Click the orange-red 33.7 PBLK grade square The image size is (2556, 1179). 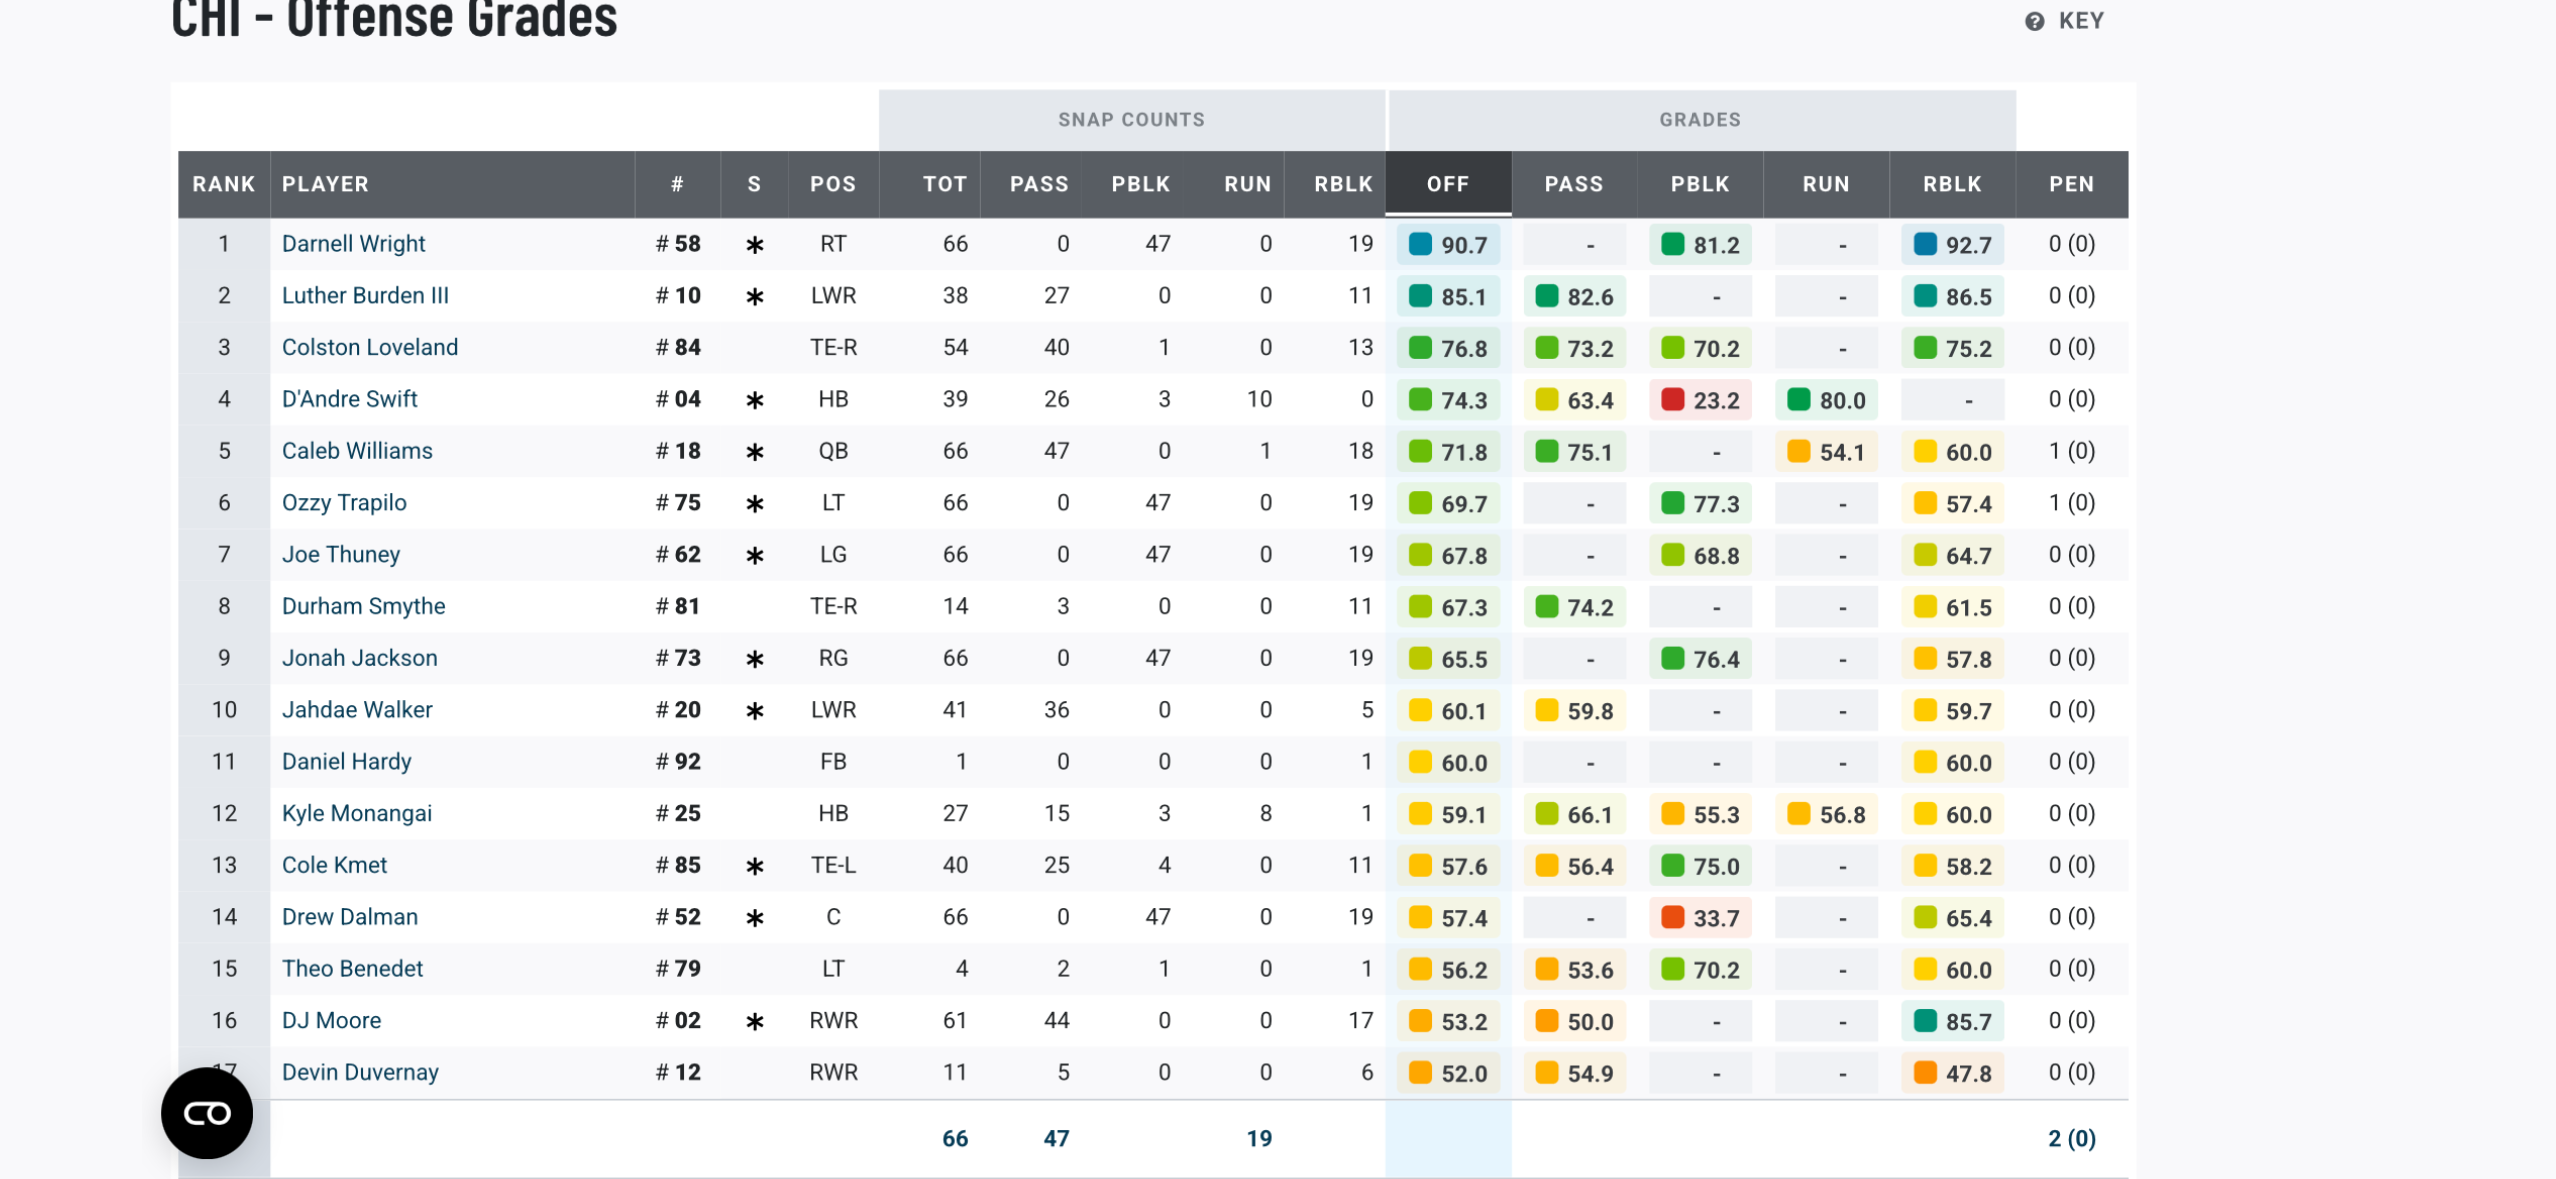[x=1672, y=917]
